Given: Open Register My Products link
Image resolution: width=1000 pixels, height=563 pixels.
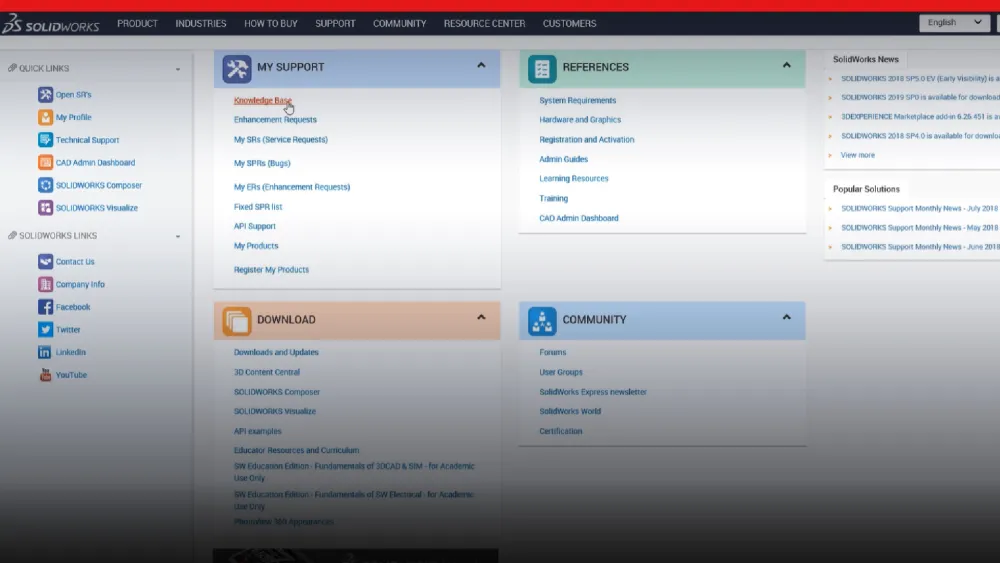Looking at the screenshot, I should [x=271, y=270].
